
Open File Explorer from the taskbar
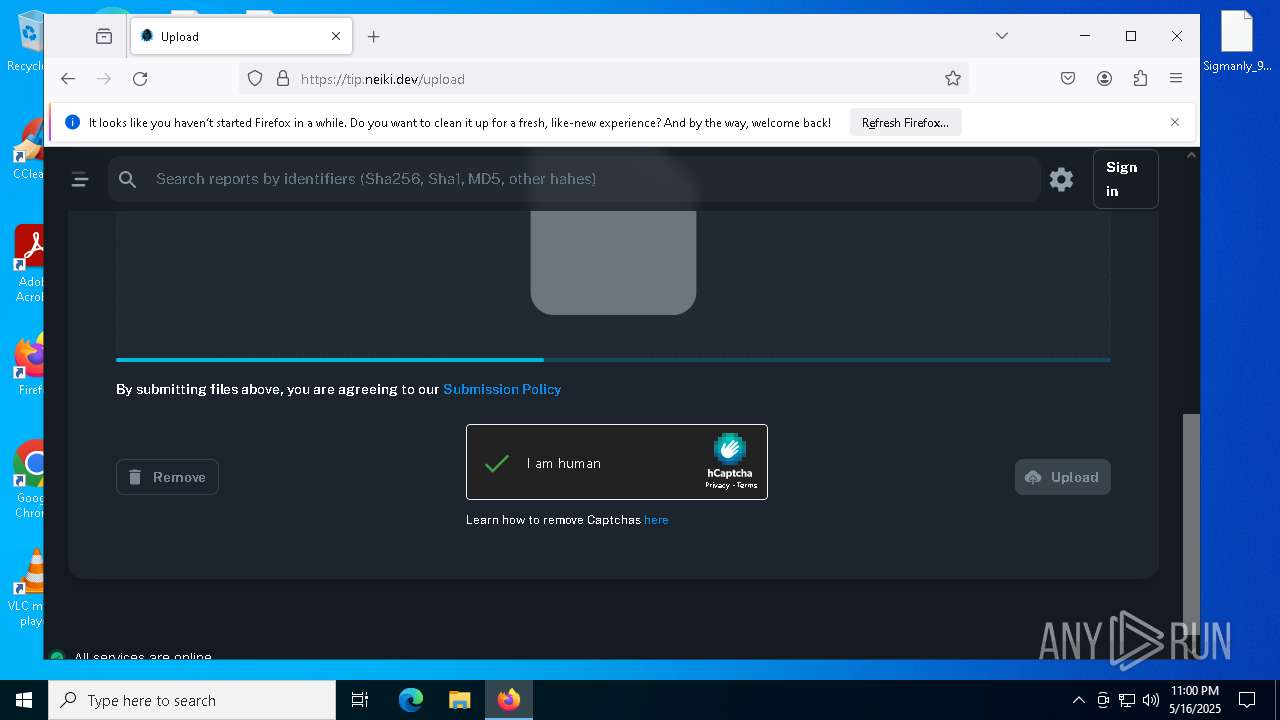pyautogui.click(x=459, y=700)
